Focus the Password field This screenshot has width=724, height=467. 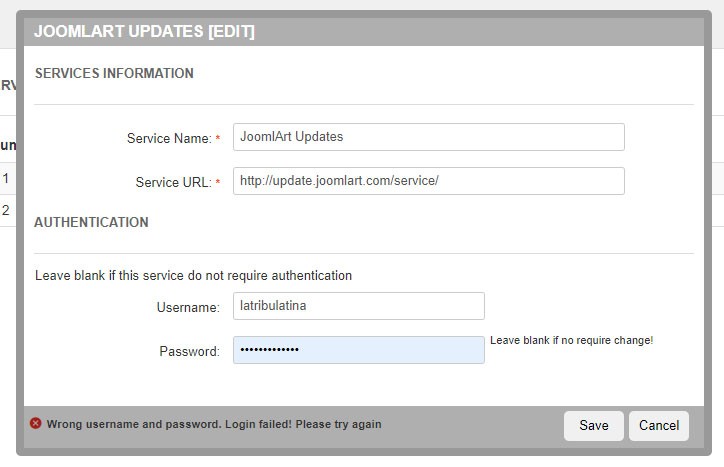[358, 350]
